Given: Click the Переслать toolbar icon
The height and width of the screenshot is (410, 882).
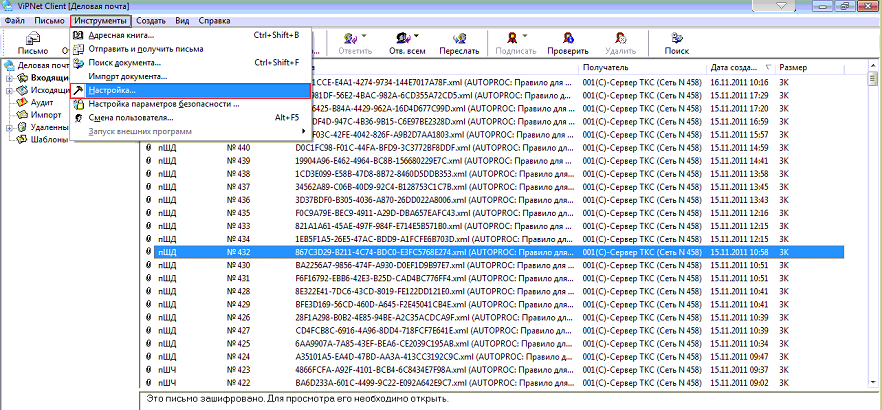Looking at the screenshot, I should point(460,38).
